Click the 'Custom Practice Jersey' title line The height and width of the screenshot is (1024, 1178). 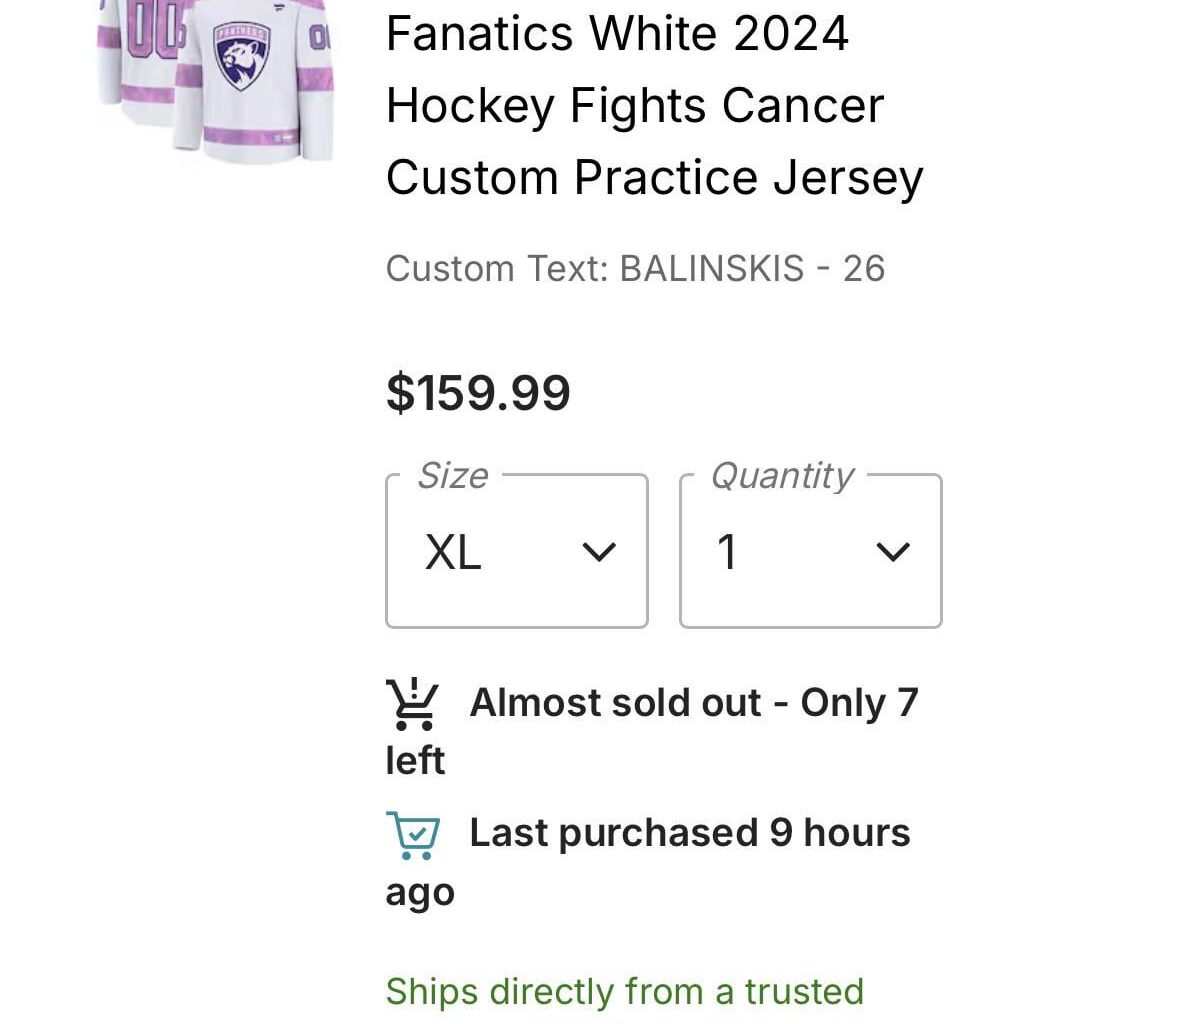tap(654, 178)
